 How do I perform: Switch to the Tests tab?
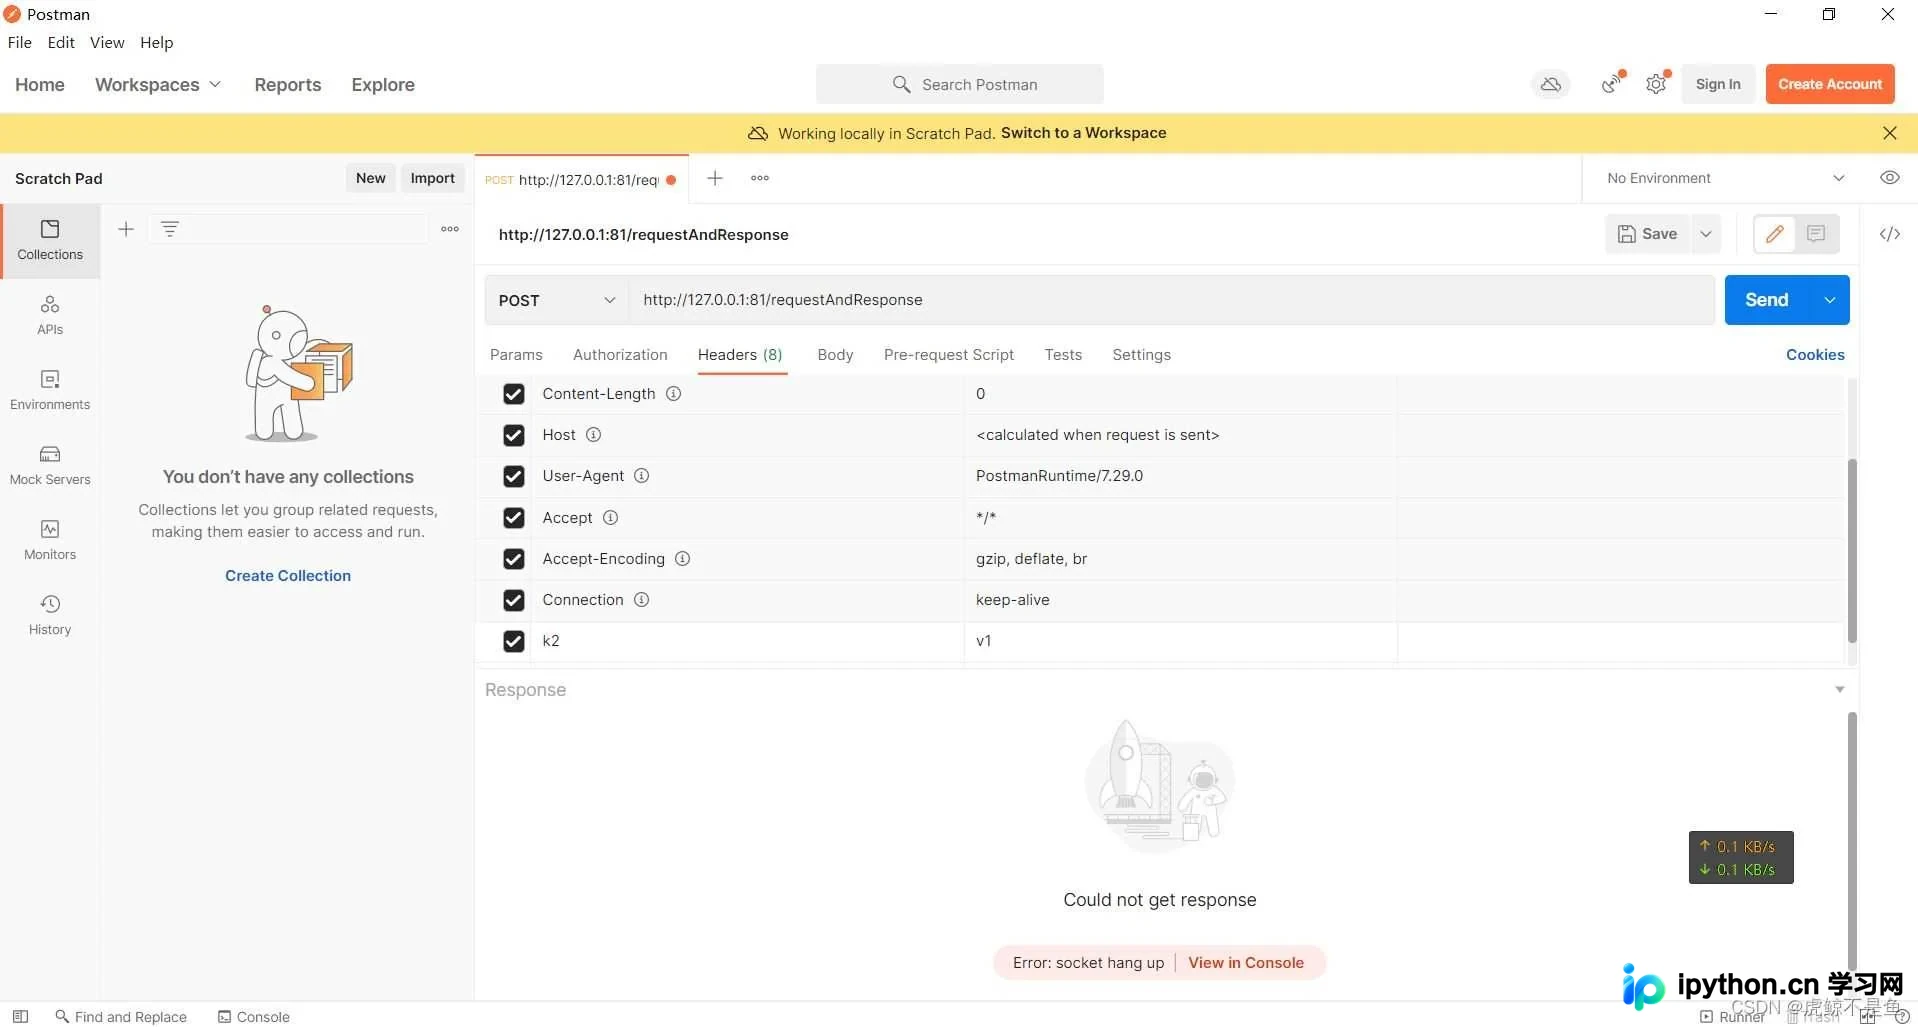tap(1063, 355)
